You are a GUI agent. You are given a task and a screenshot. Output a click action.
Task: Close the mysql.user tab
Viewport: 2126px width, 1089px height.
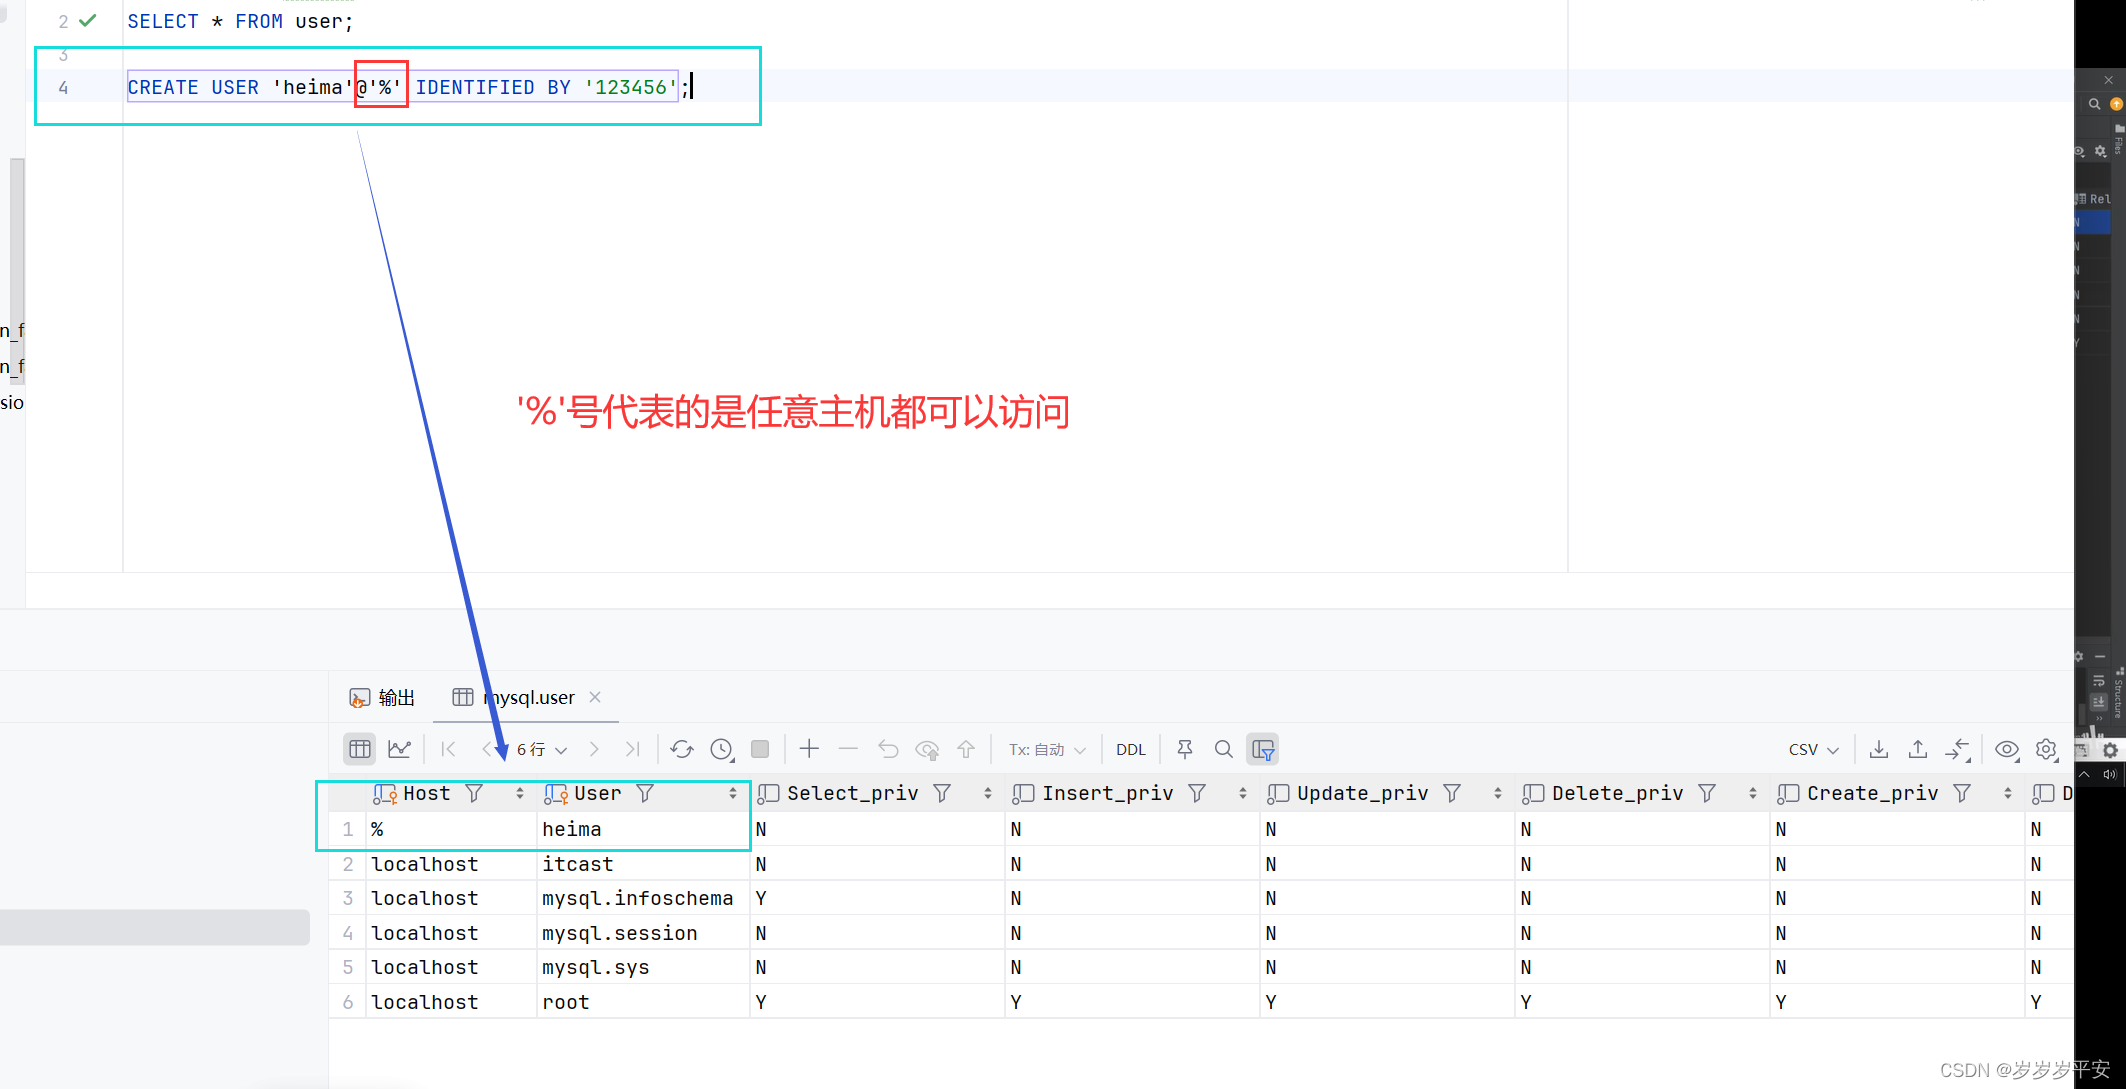tap(595, 697)
